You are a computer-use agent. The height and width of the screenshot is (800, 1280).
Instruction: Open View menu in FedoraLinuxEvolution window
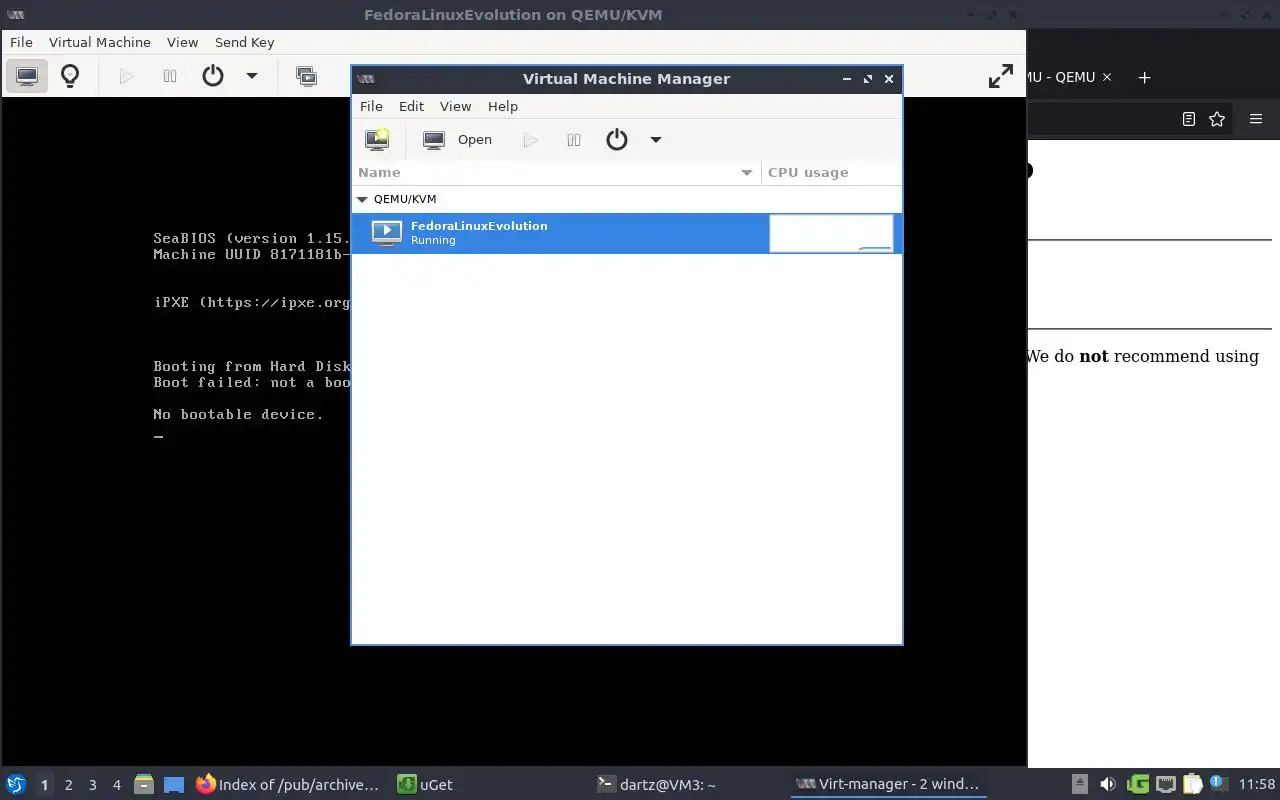(182, 42)
